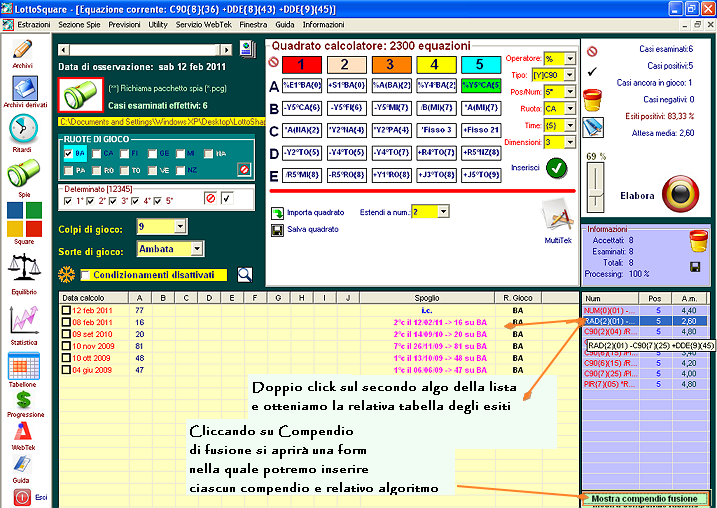
Task: Select the RAD(2)(01) algorithm row
Action: coord(645,321)
